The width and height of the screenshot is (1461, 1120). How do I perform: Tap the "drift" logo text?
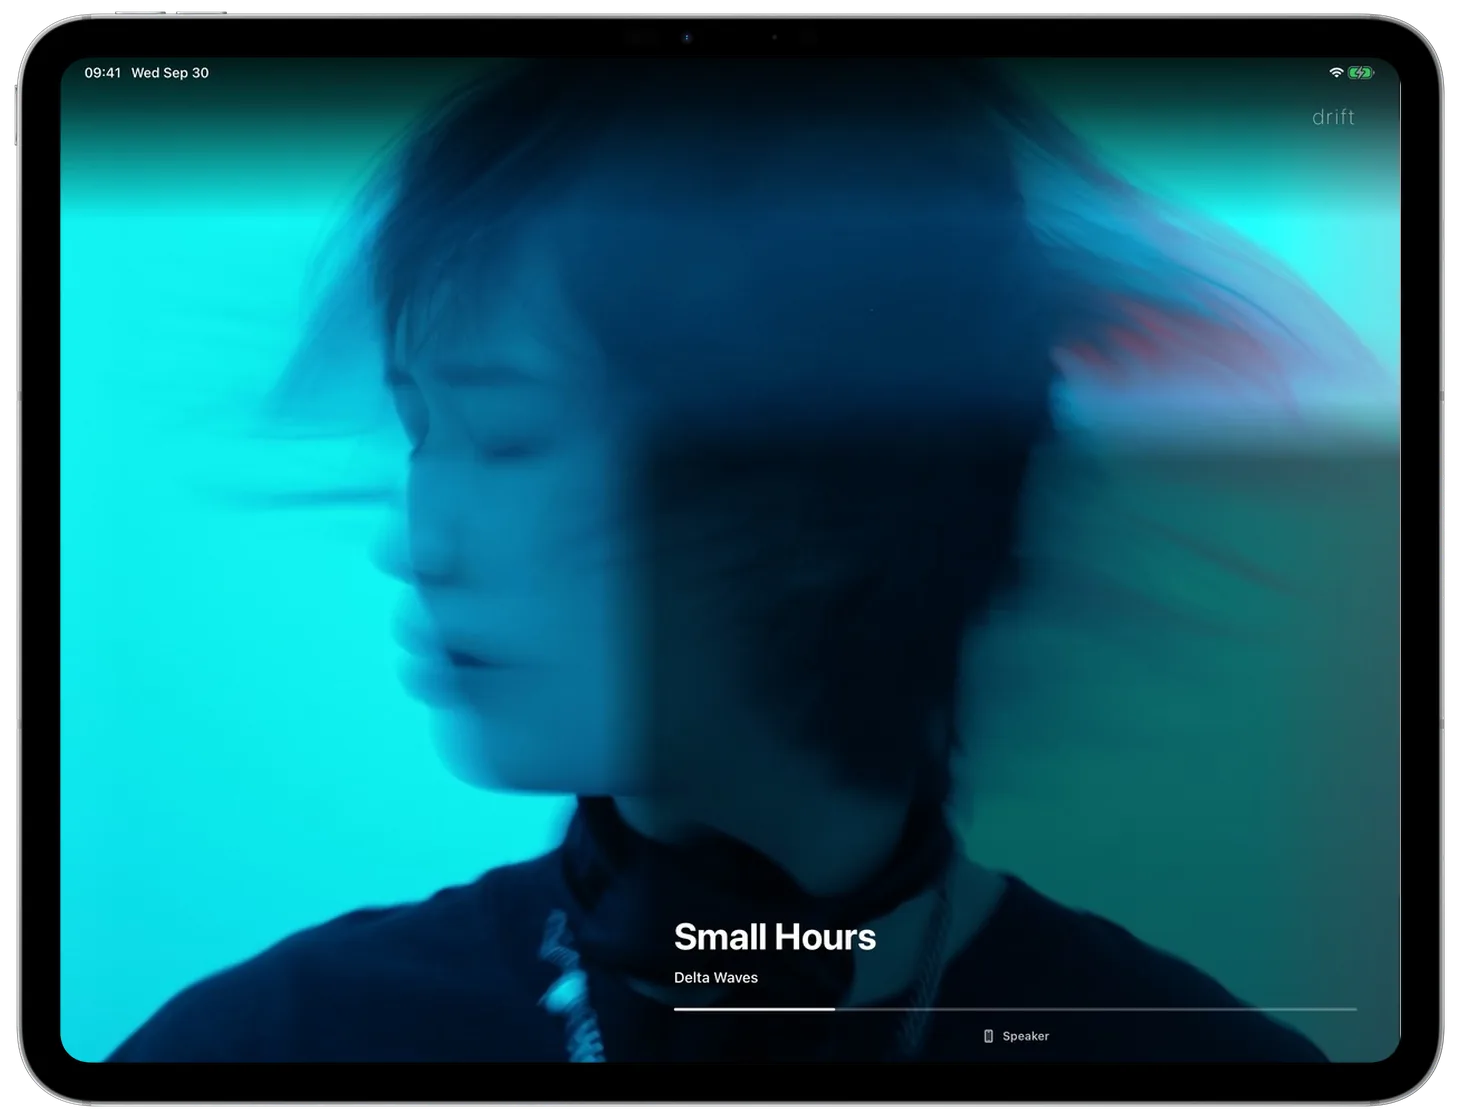(x=1333, y=117)
